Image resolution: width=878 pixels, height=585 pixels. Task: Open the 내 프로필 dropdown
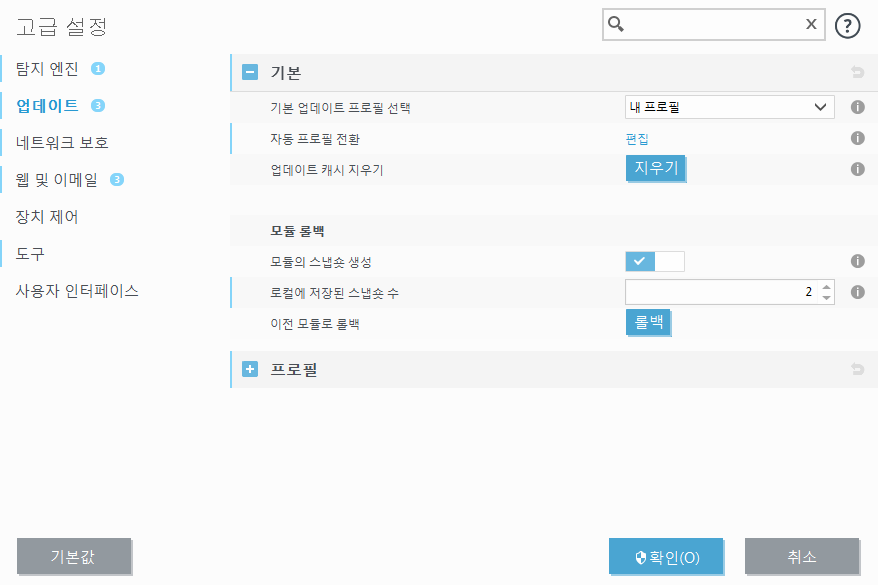click(x=729, y=107)
